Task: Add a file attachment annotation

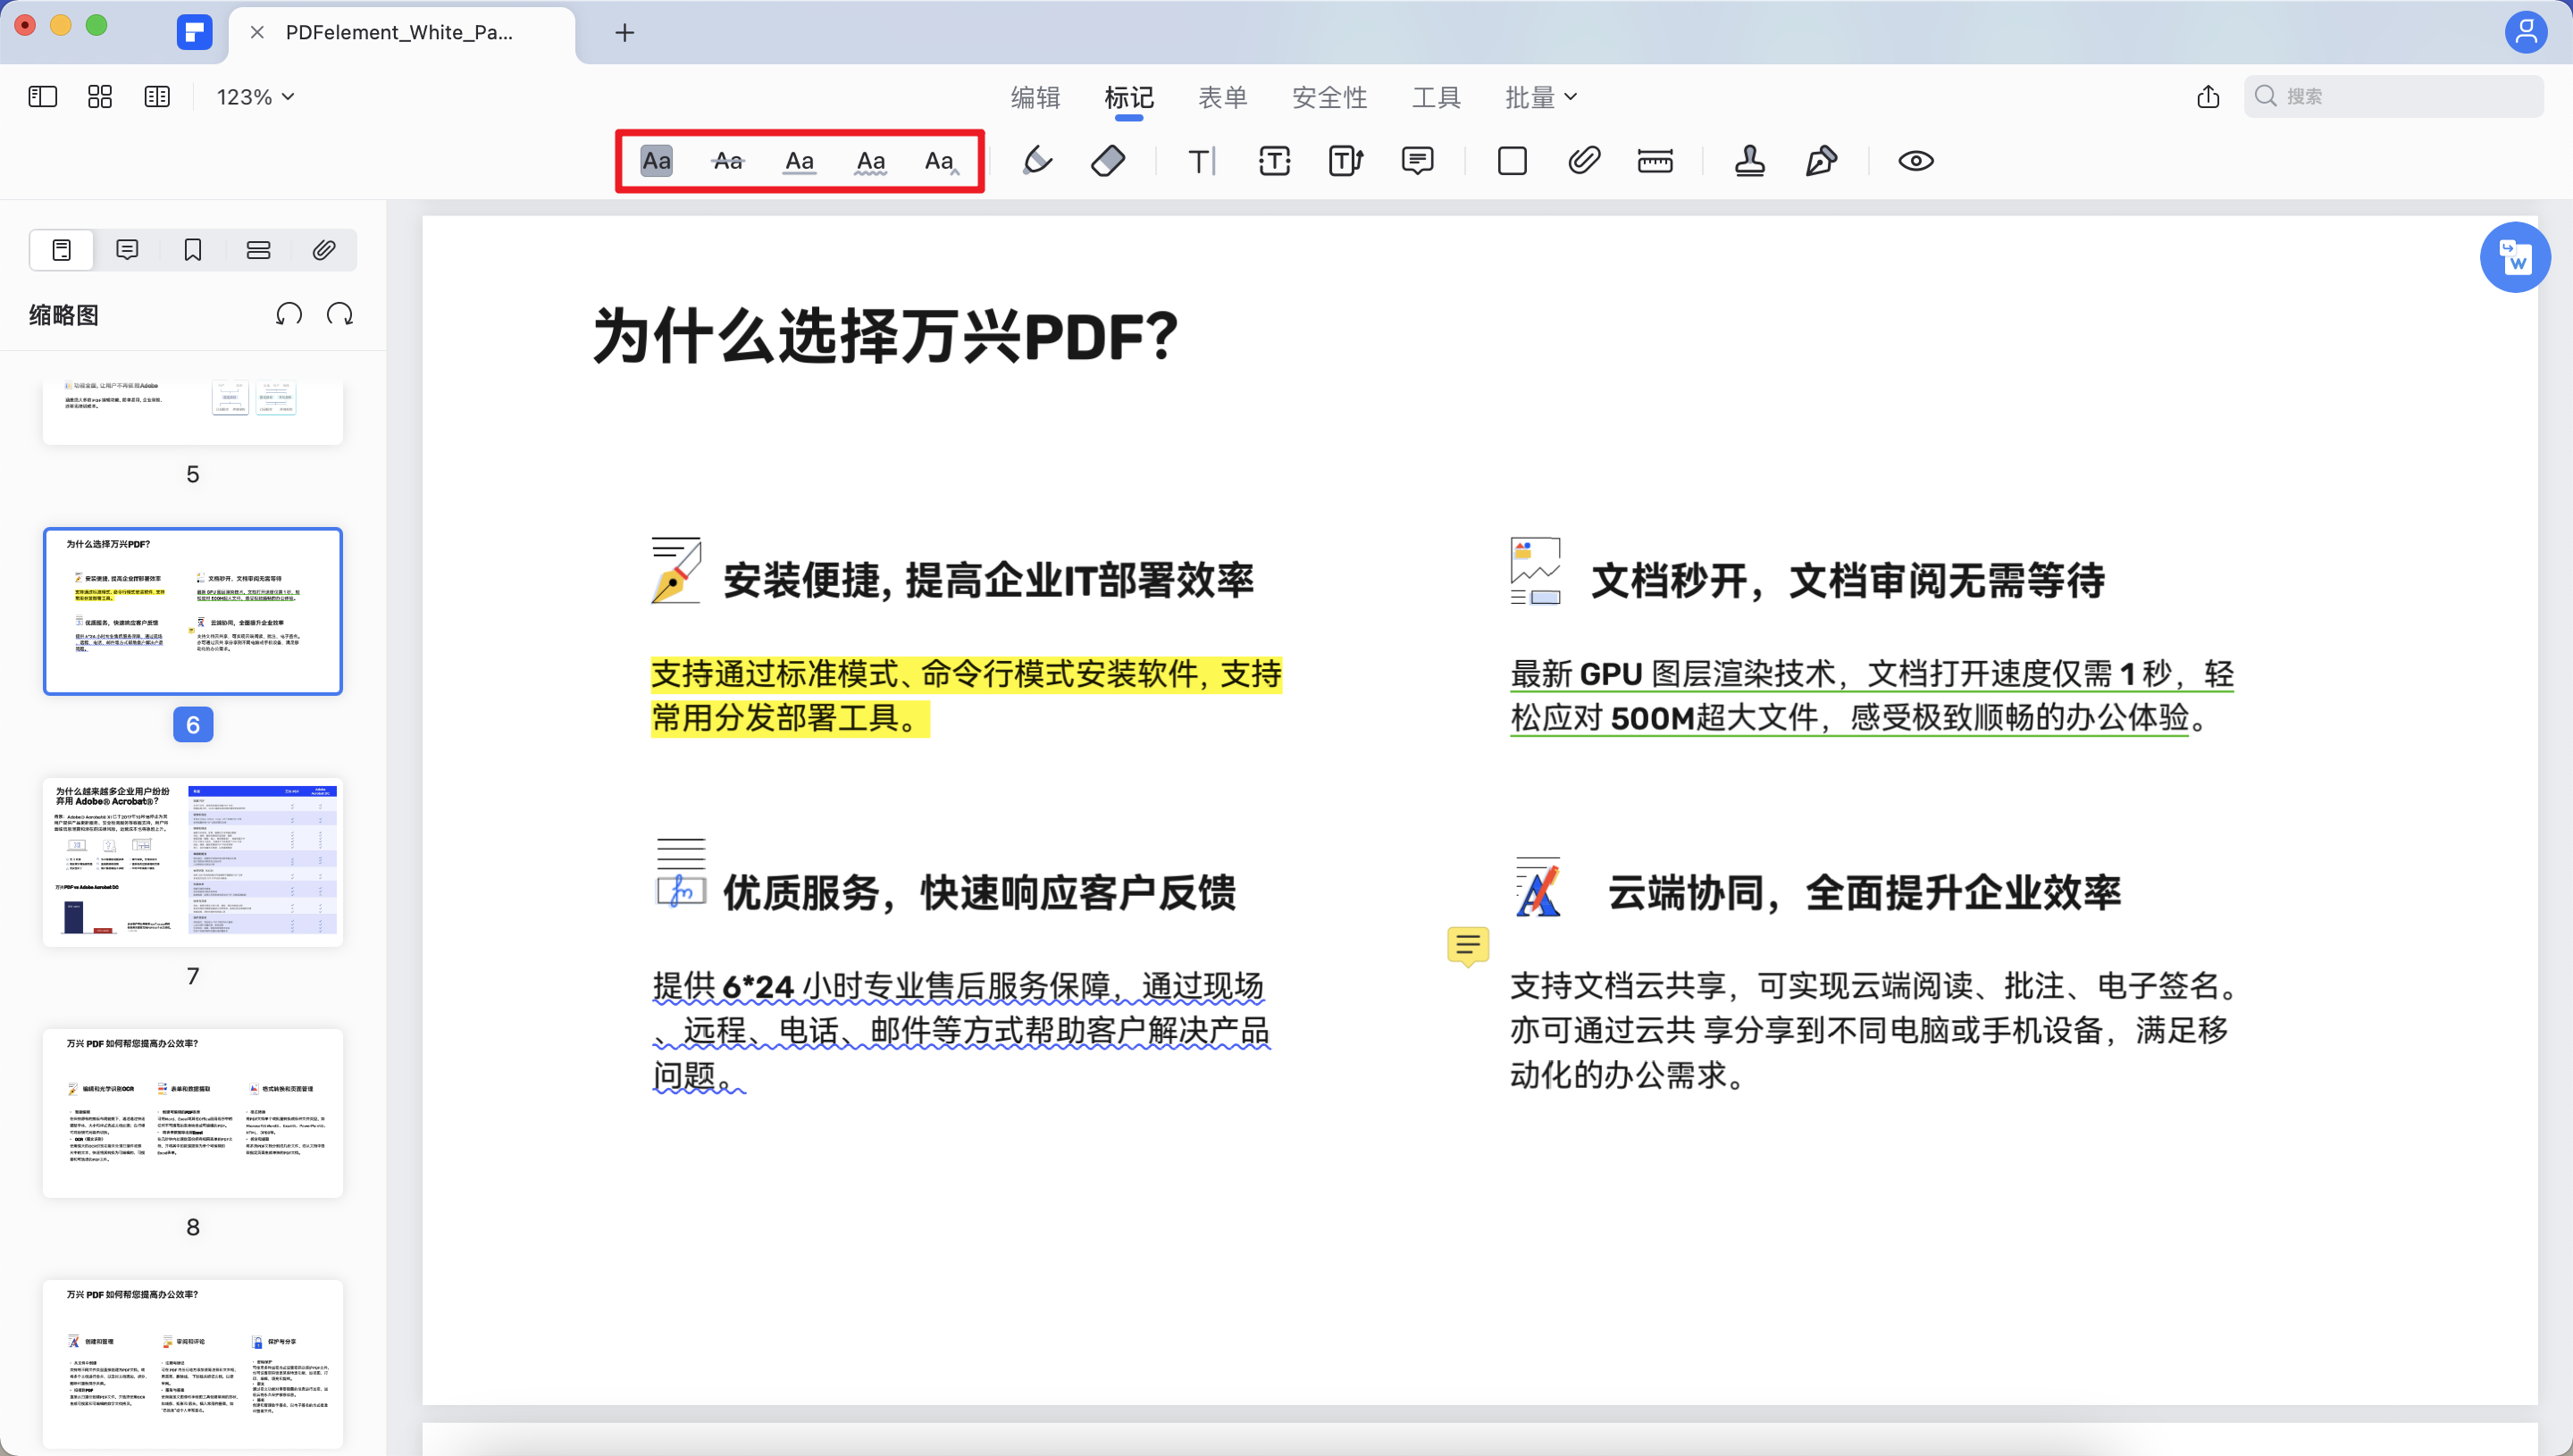Action: [1583, 160]
